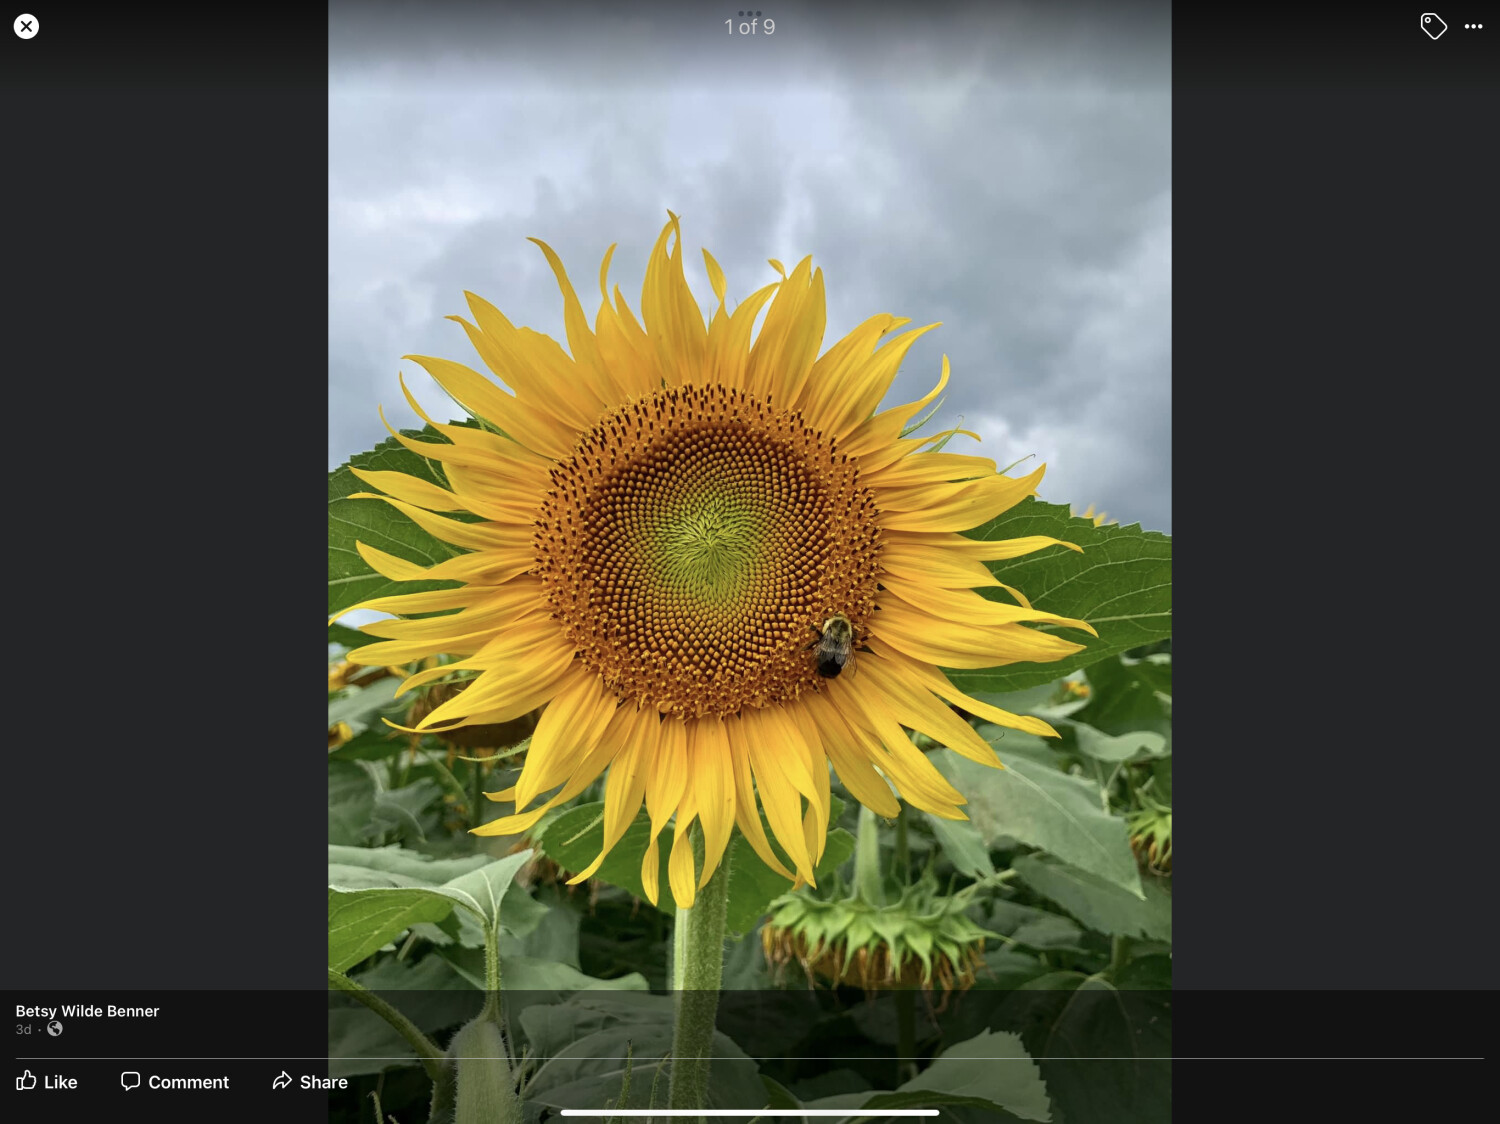This screenshot has width=1500, height=1124.
Task: Tap the sunflower photo to hide overlays
Action: click(x=750, y=550)
